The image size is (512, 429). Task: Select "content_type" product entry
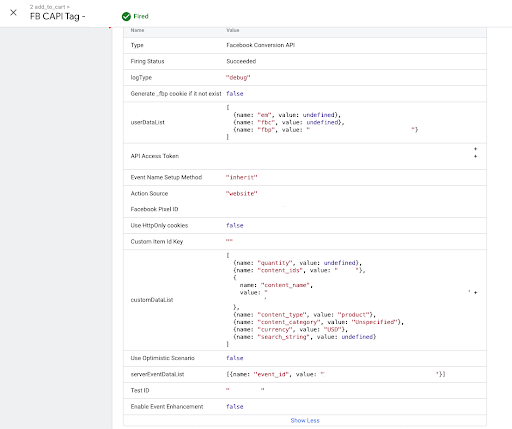[304, 315]
